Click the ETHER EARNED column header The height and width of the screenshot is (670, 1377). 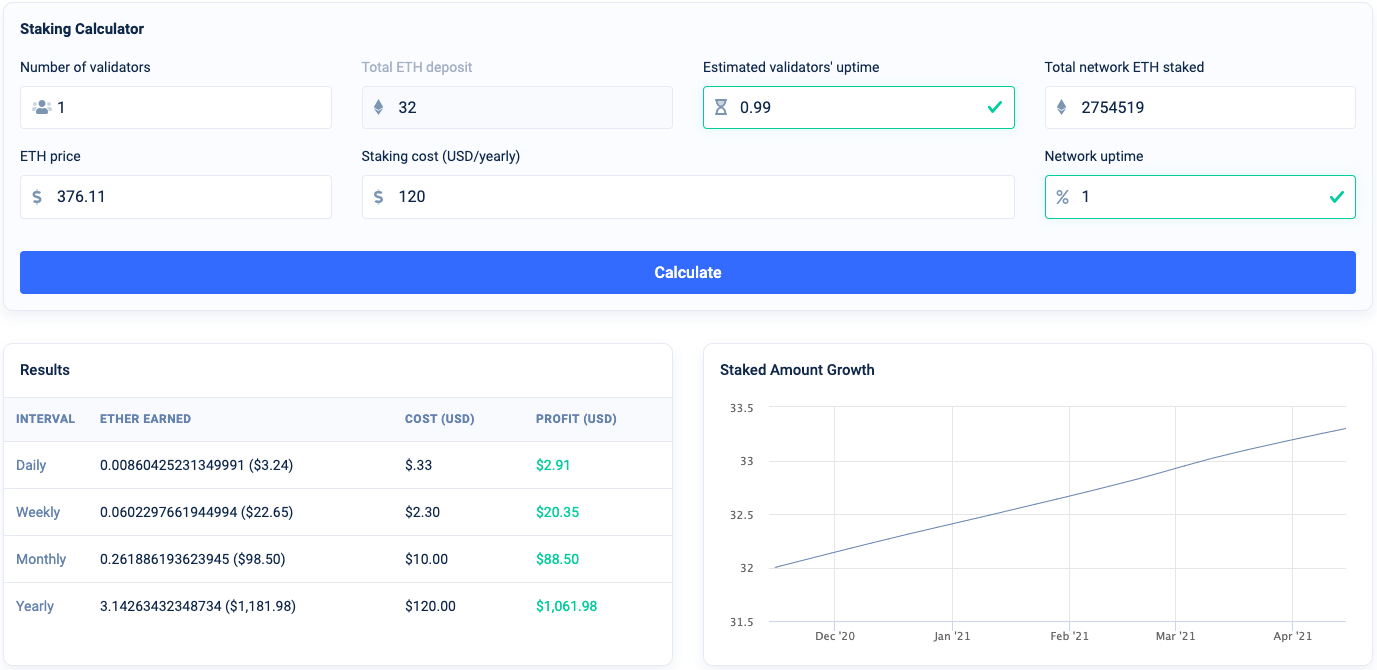pos(145,419)
